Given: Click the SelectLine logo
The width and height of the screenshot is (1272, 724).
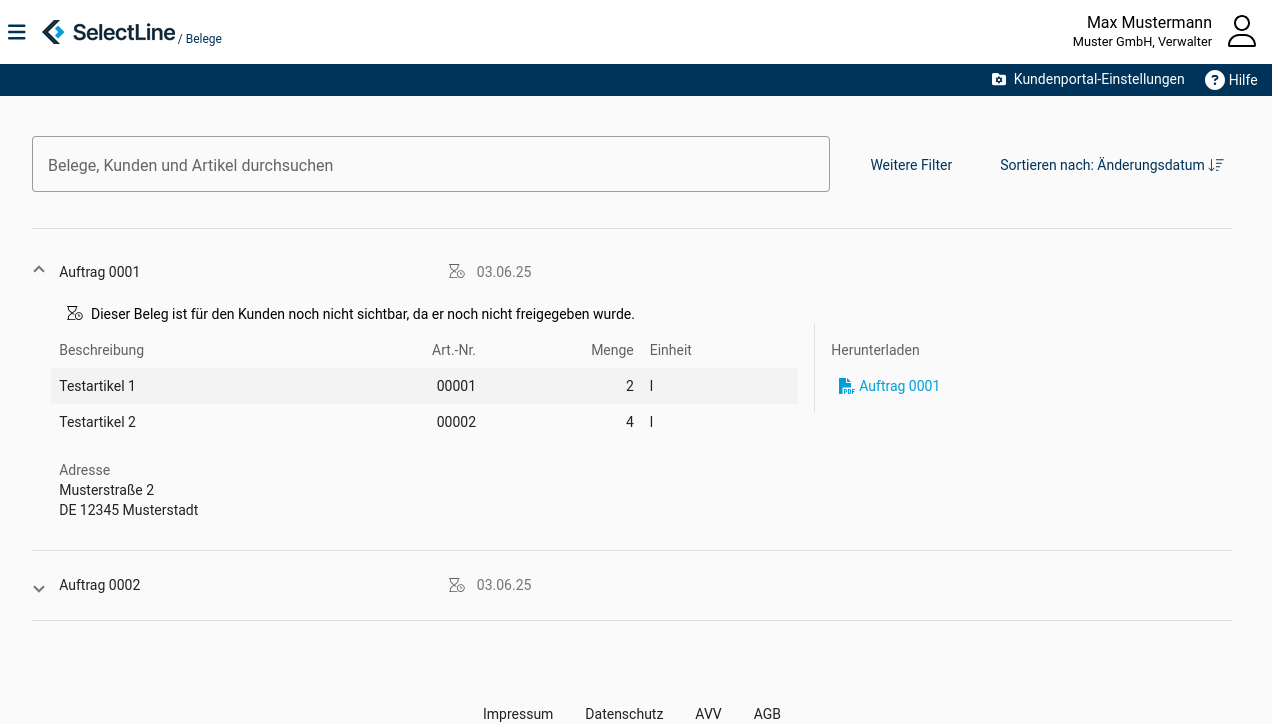Looking at the screenshot, I should click(108, 32).
